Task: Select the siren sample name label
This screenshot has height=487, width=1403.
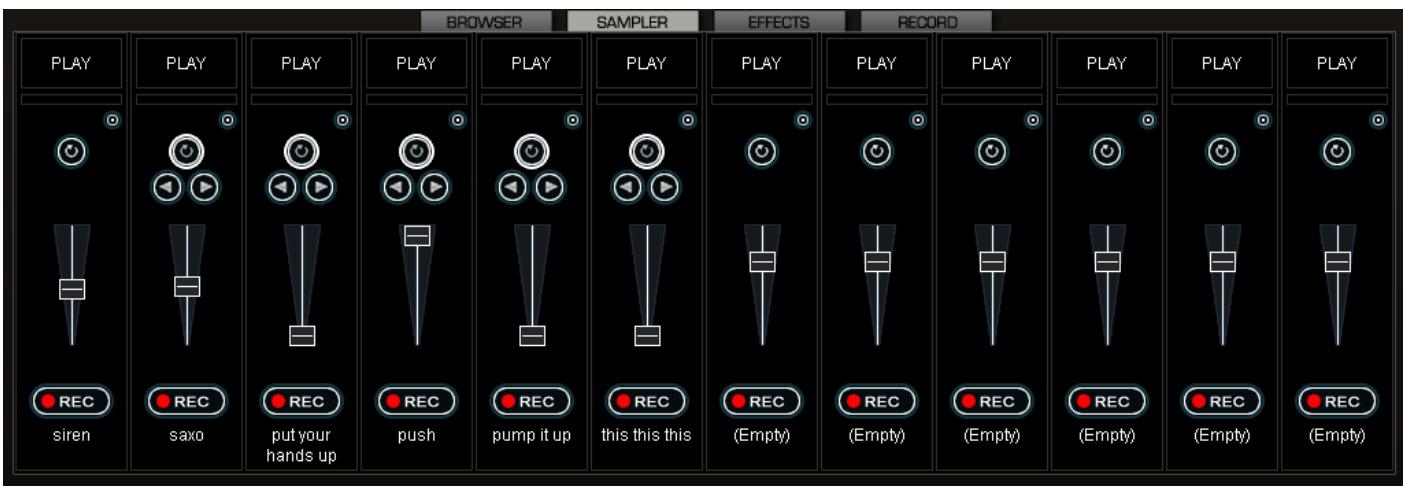Action: pyautogui.click(x=71, y=436)
